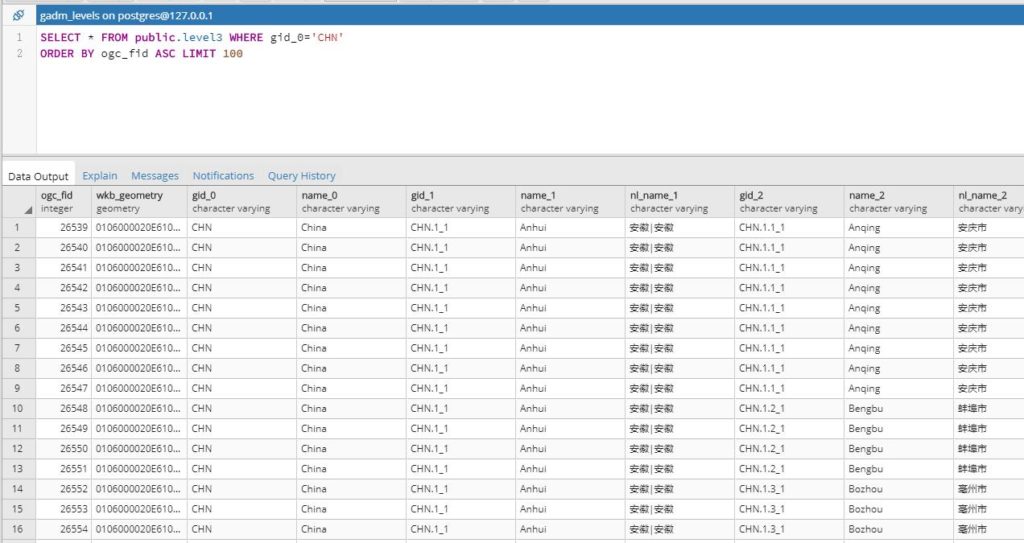Viewport: 1024px width, 543px height.
Task: Select row number 10 header
Action: pos(18,408)
